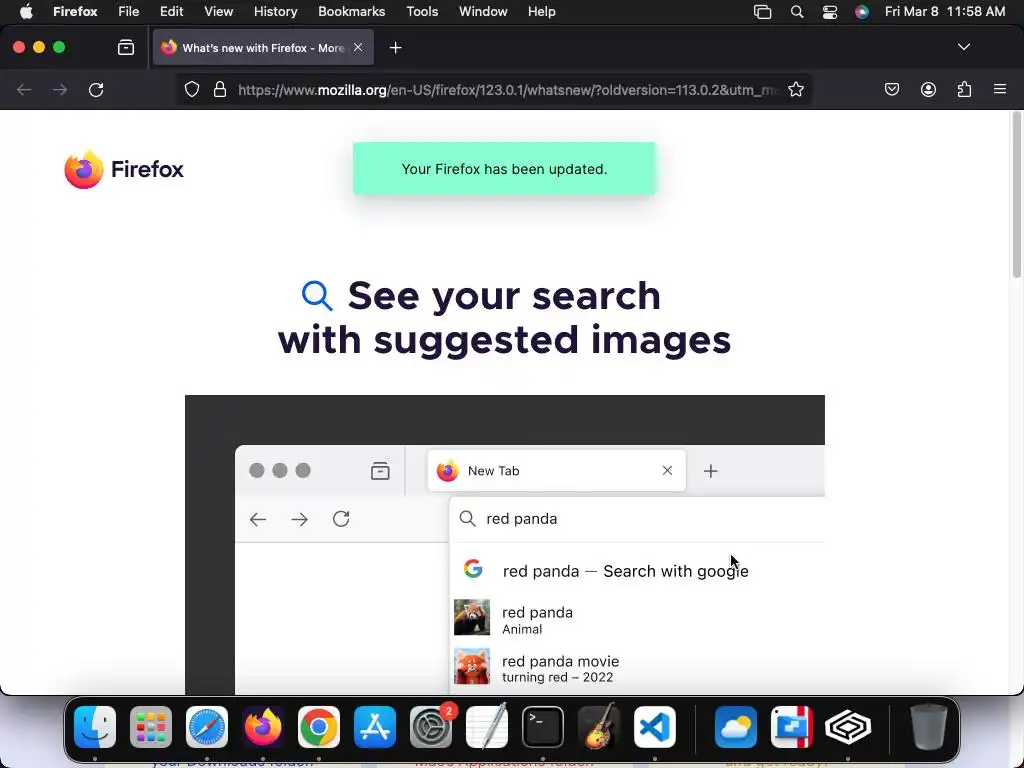Activate Siri from the menu bar
The image size is (1024, 768).
click(862, 12)
